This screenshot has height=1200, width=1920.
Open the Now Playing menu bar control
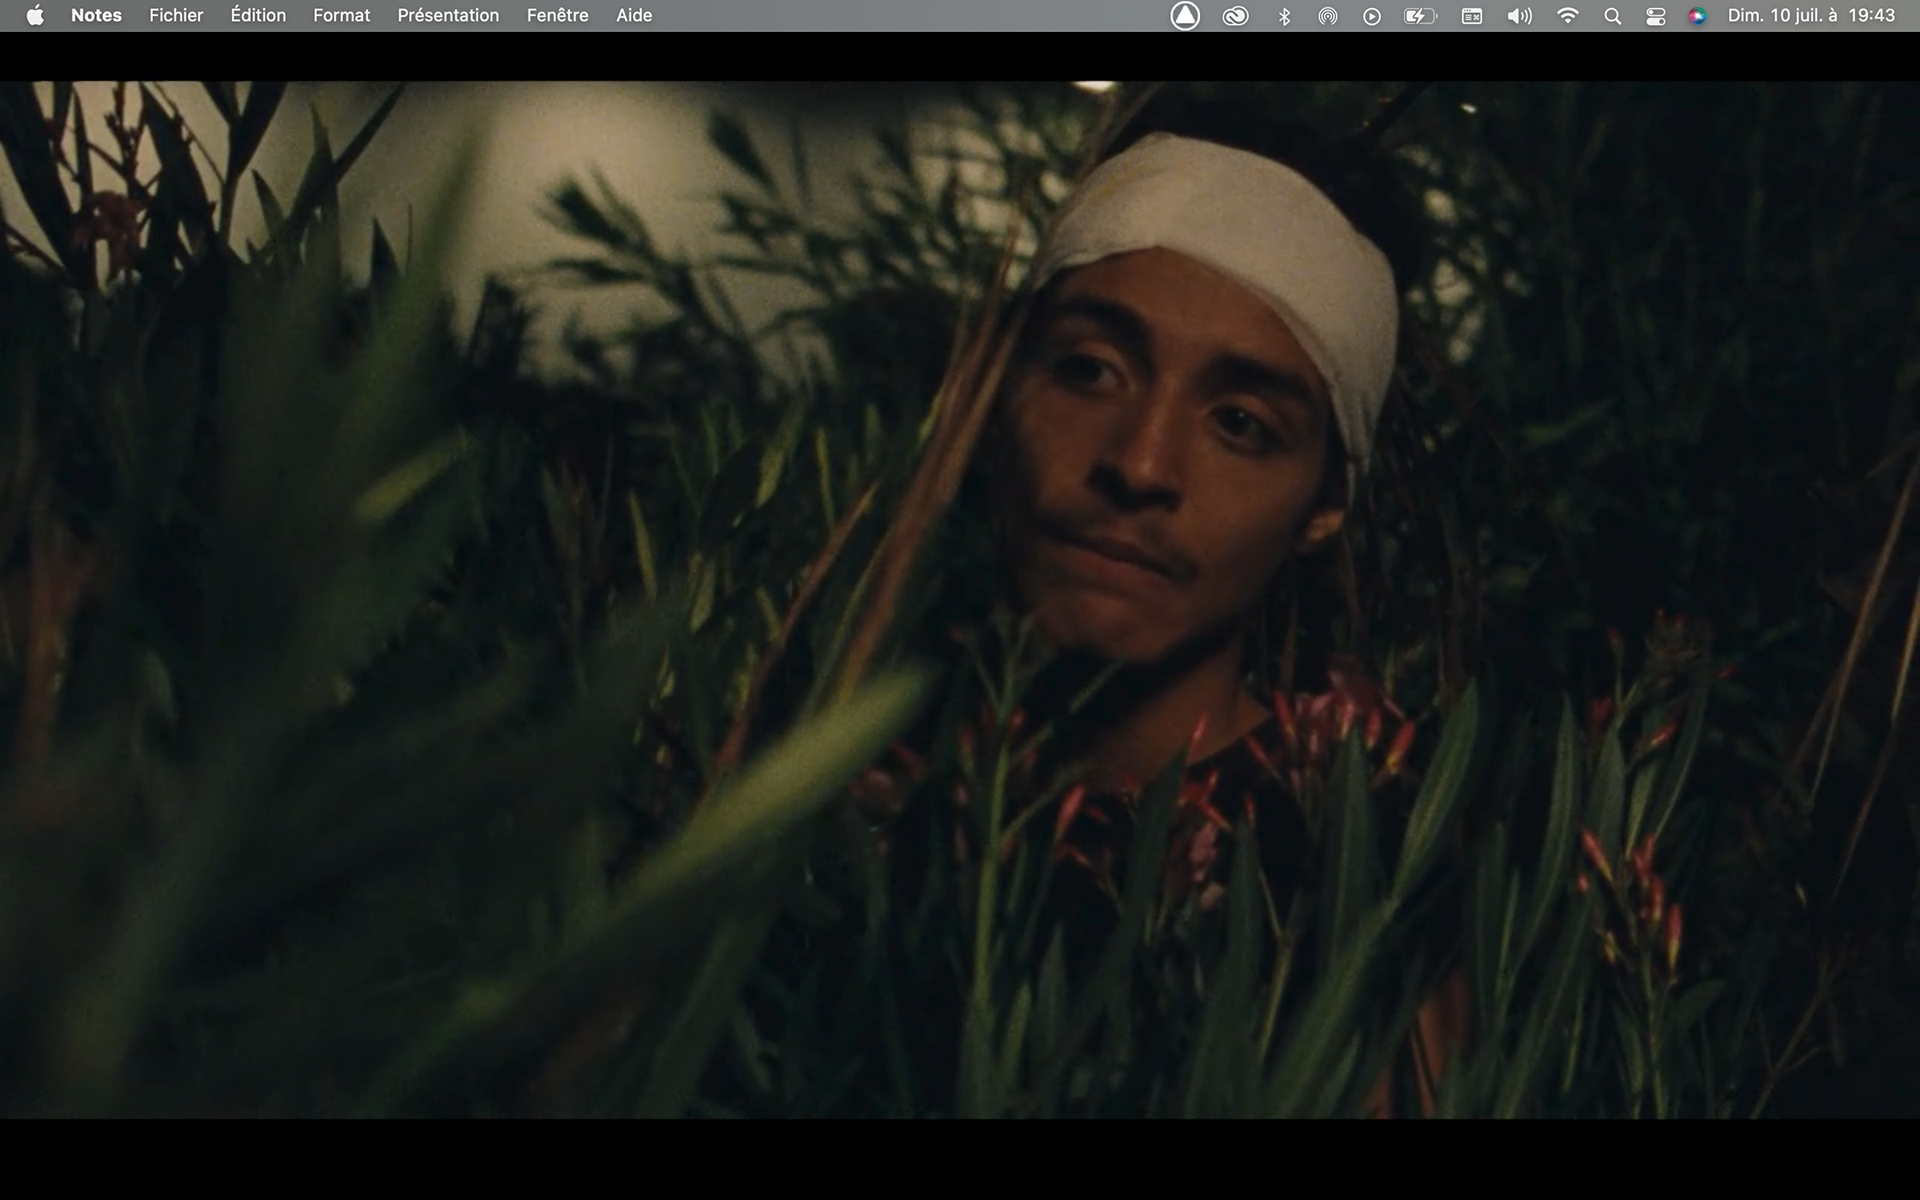pyautogui.click(x=1372, y=16)
